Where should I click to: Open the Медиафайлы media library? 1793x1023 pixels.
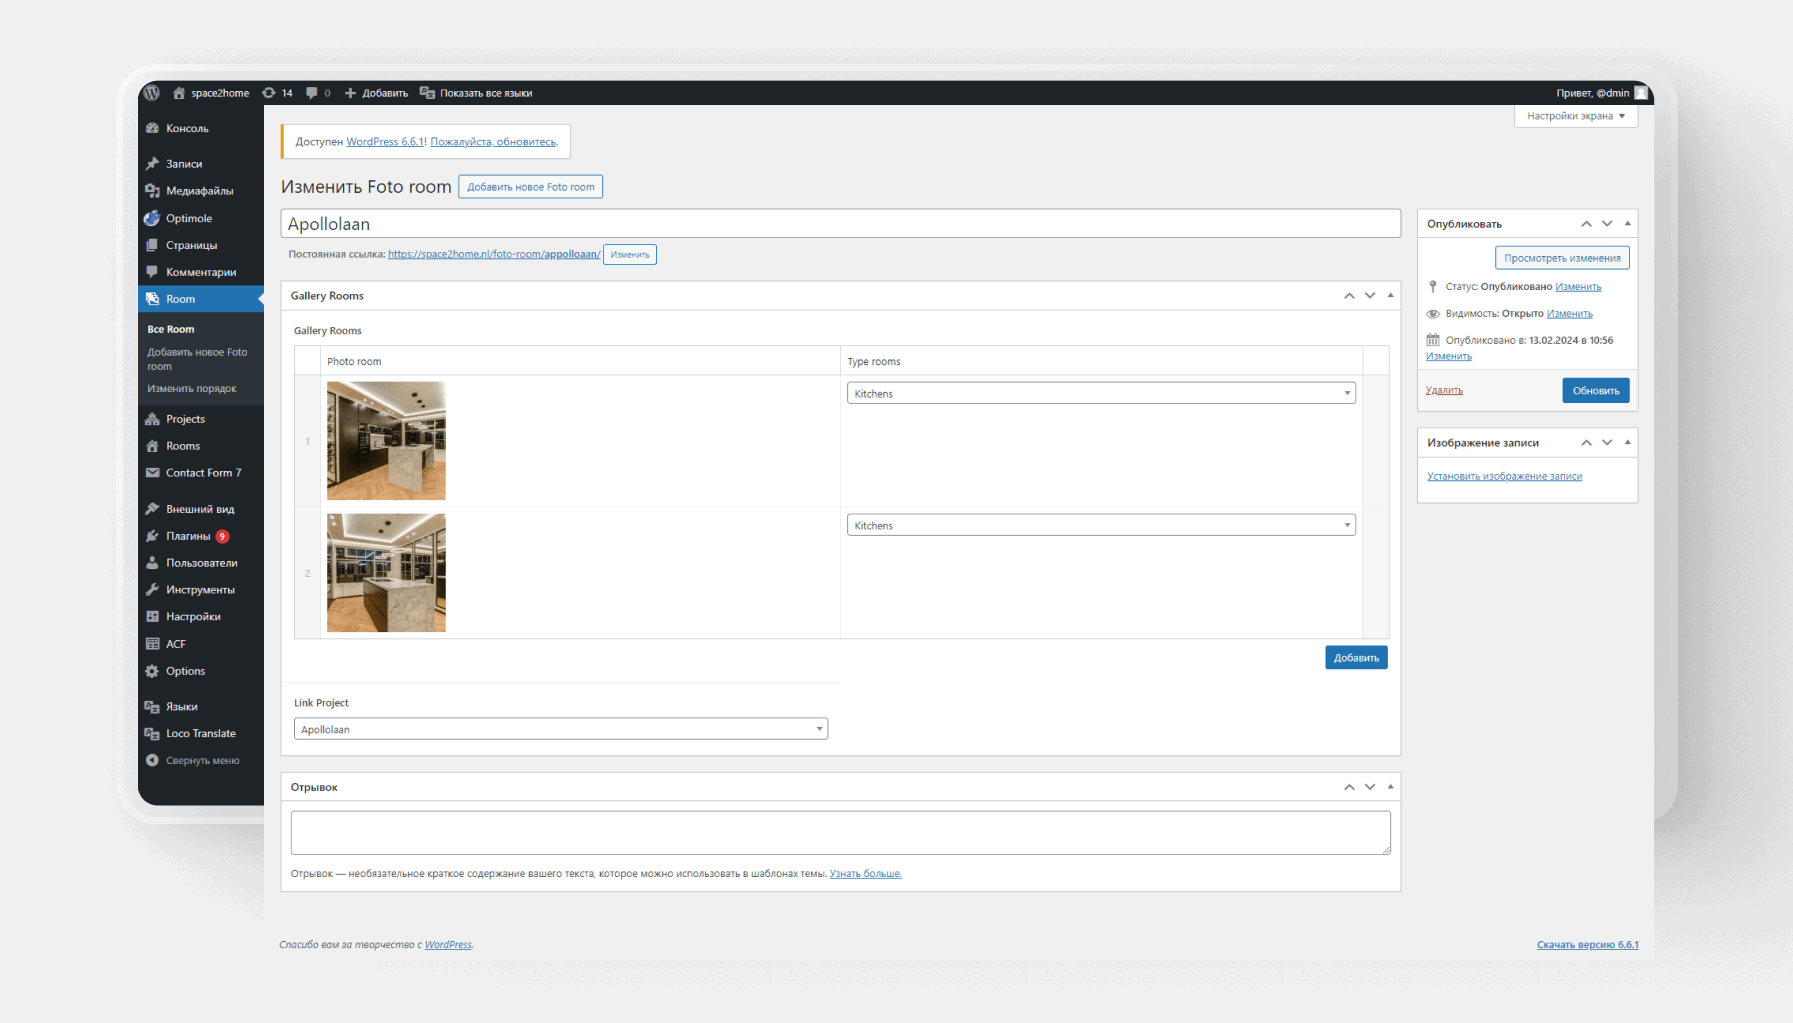(x=201, y=191)
